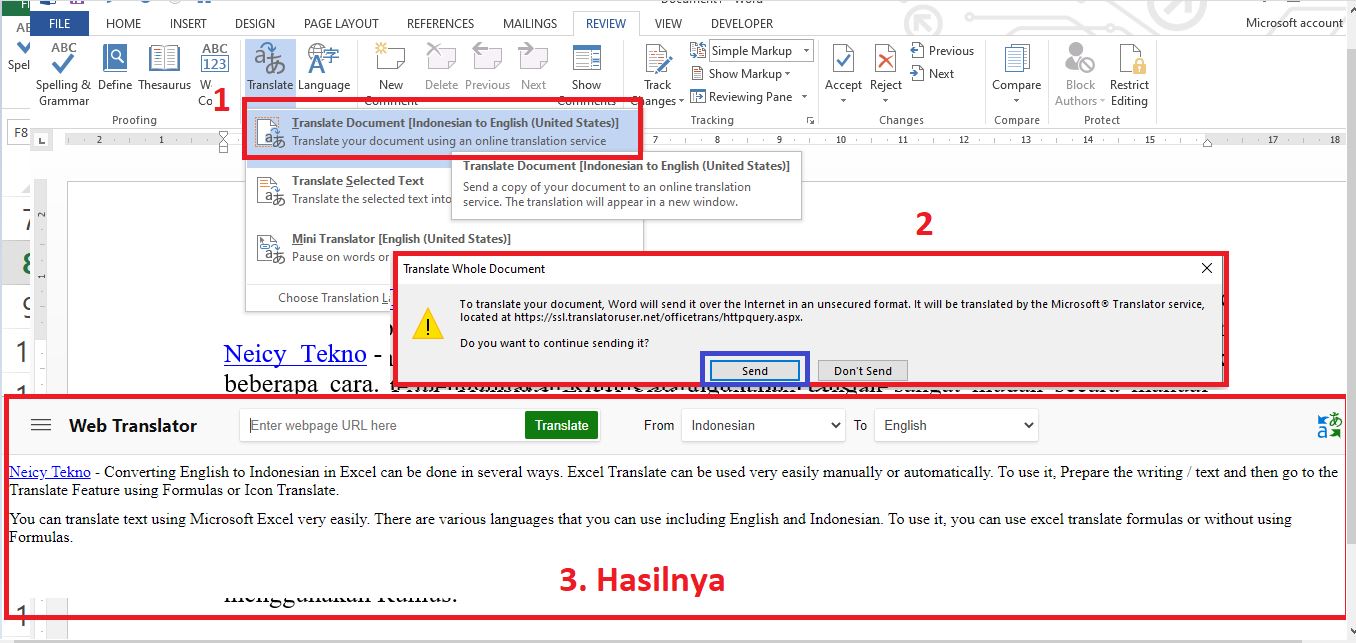Open the Compare documents tool
The width and height of the screenshot is (1356, 643).
click(1016, 73)
